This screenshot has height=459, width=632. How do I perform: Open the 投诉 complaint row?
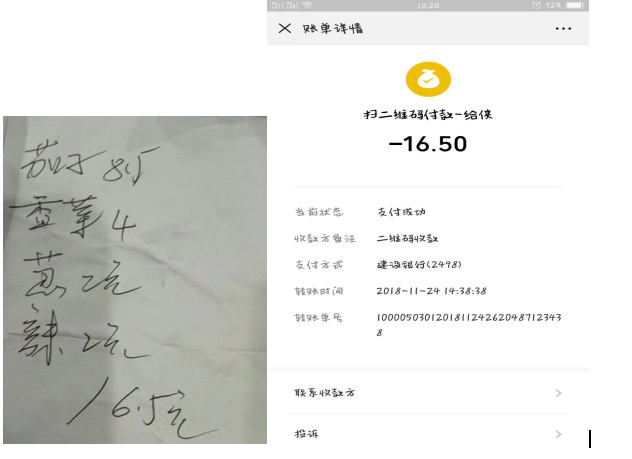pos(428,434)
